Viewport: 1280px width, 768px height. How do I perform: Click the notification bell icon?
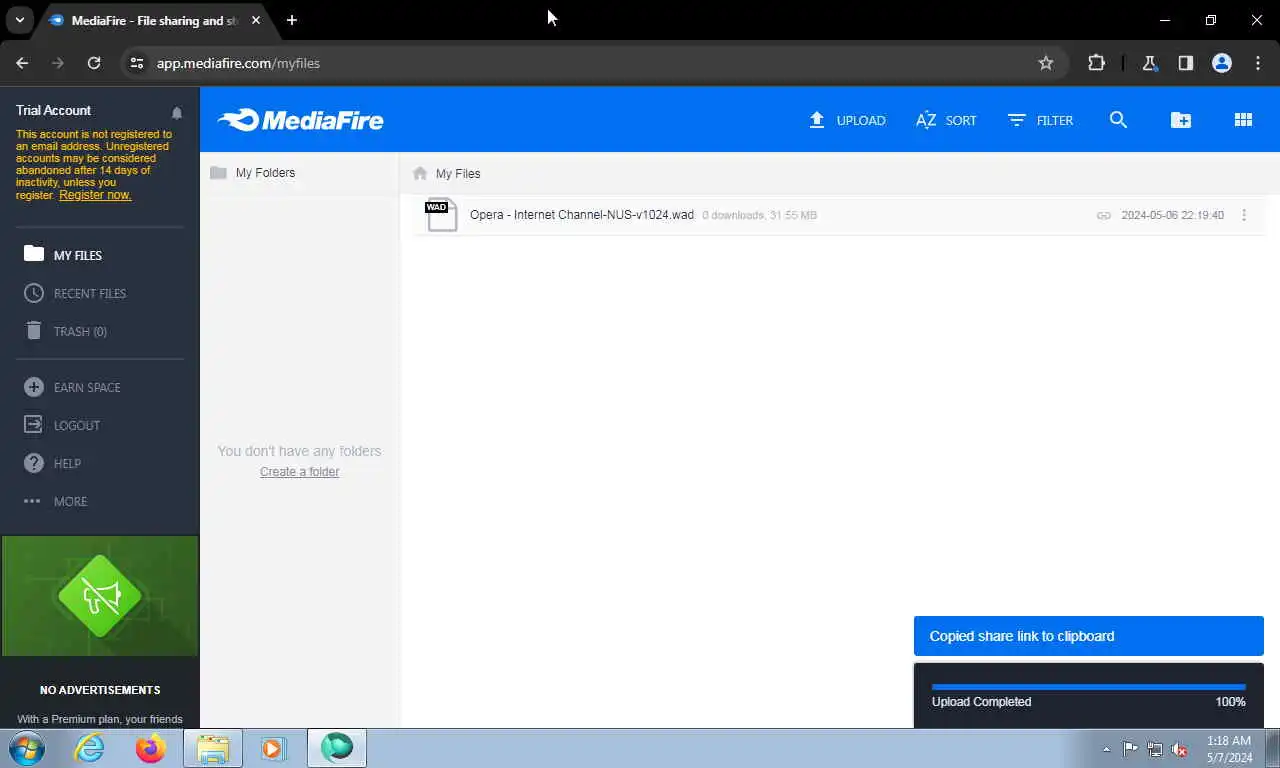(177, 113)
